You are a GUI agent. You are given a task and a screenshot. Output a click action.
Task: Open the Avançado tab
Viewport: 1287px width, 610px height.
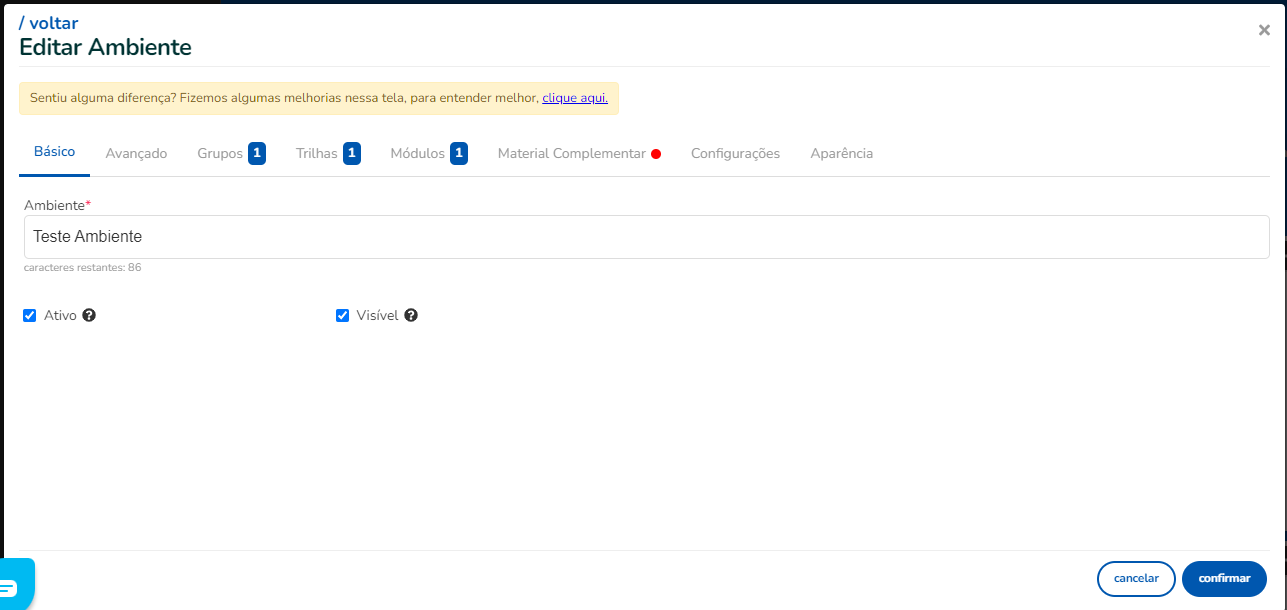(136, 154)
